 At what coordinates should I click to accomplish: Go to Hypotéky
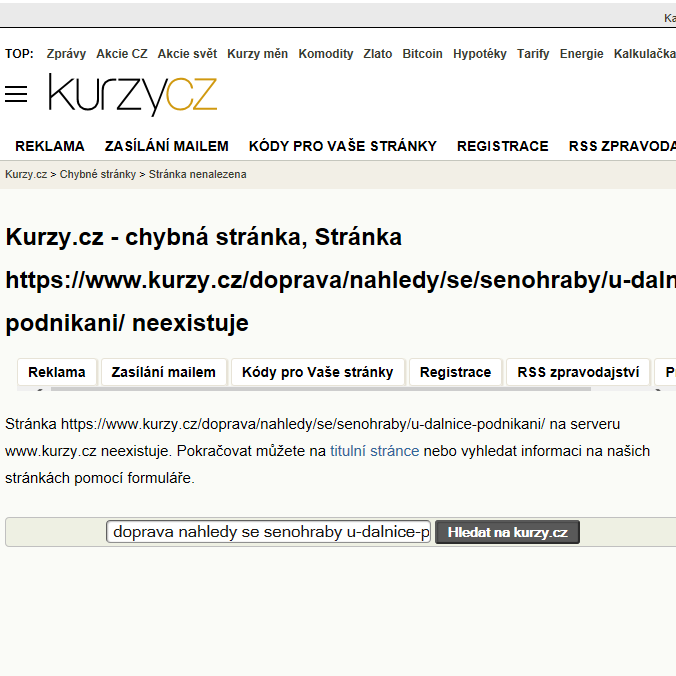coord(479,54)
